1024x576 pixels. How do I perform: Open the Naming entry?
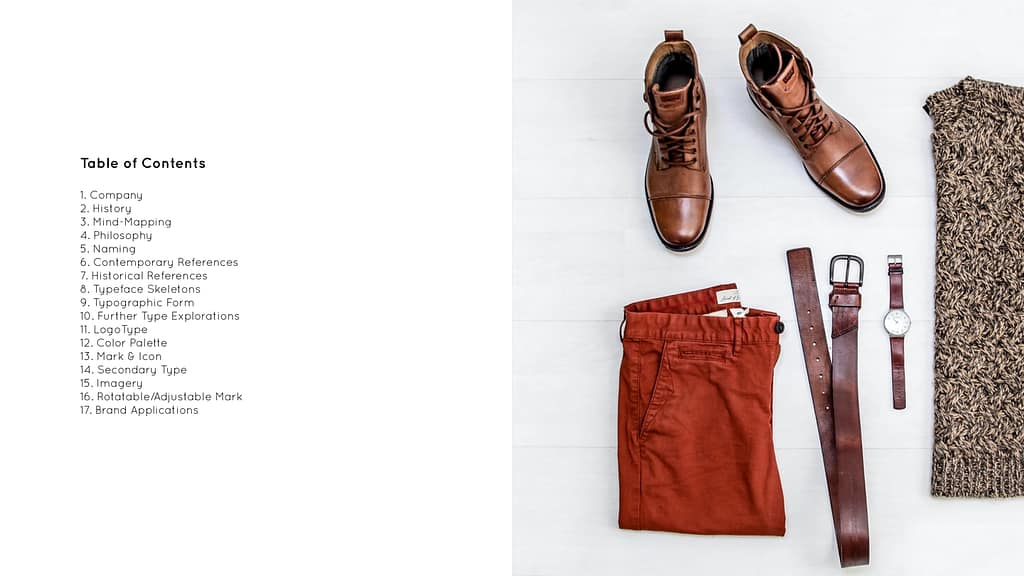point(108,249)
